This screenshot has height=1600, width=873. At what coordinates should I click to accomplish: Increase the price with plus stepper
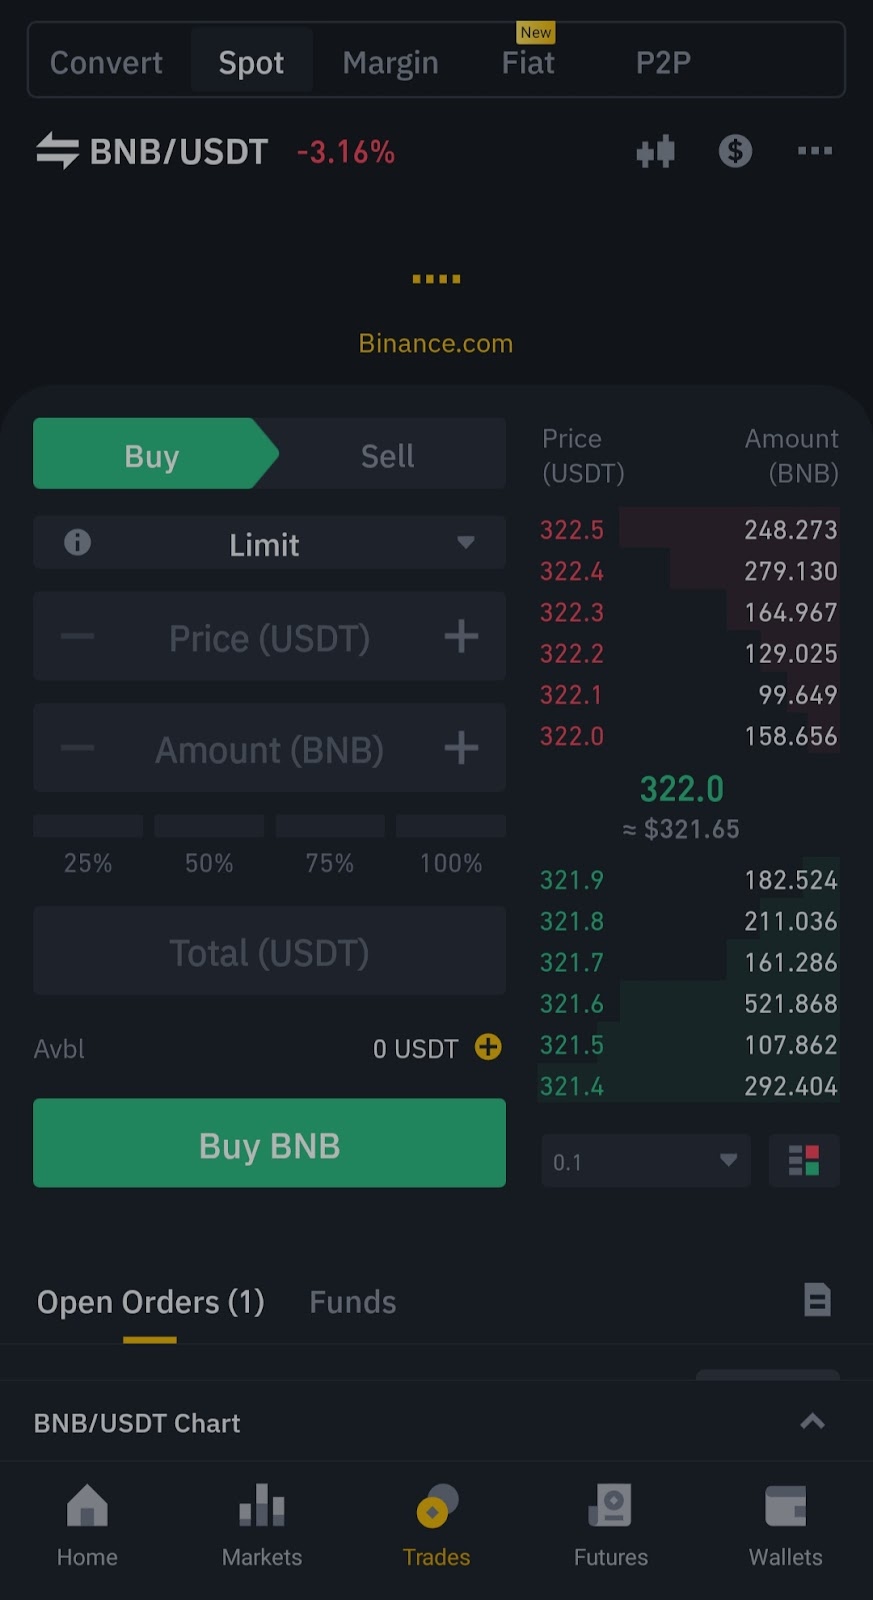(x=461, y=636)
